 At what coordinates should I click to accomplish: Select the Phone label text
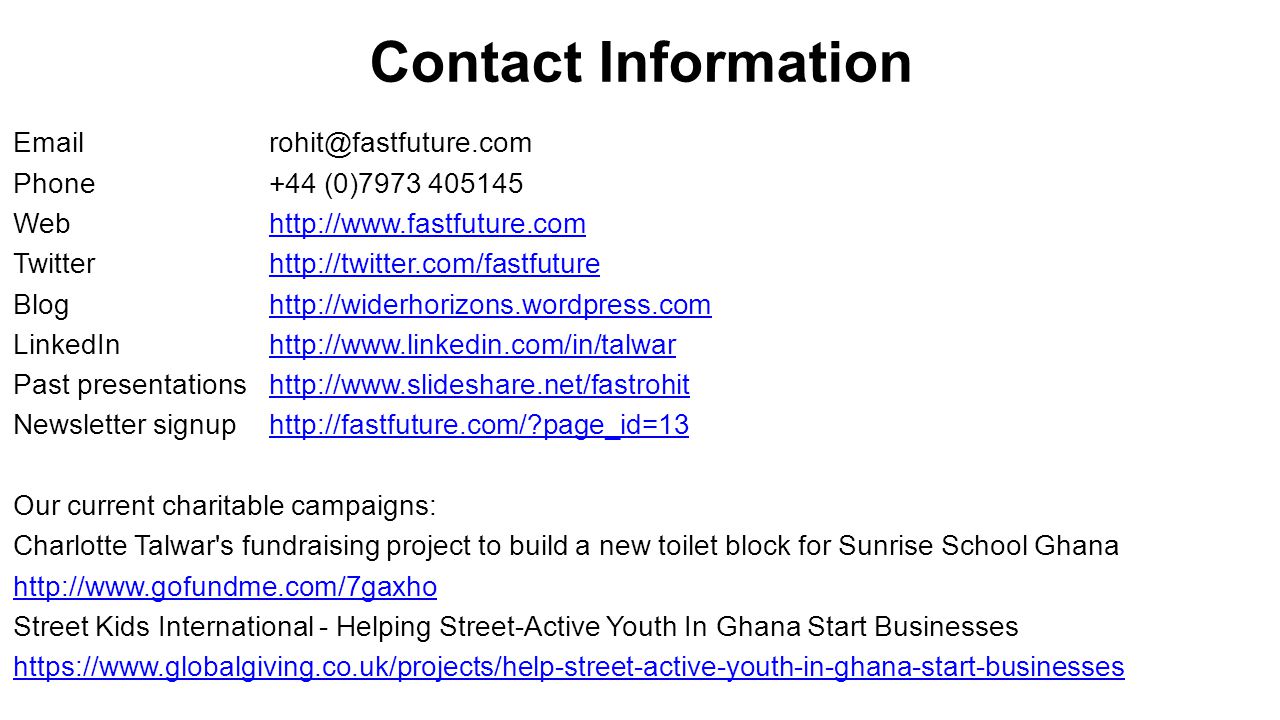(54, 184)
